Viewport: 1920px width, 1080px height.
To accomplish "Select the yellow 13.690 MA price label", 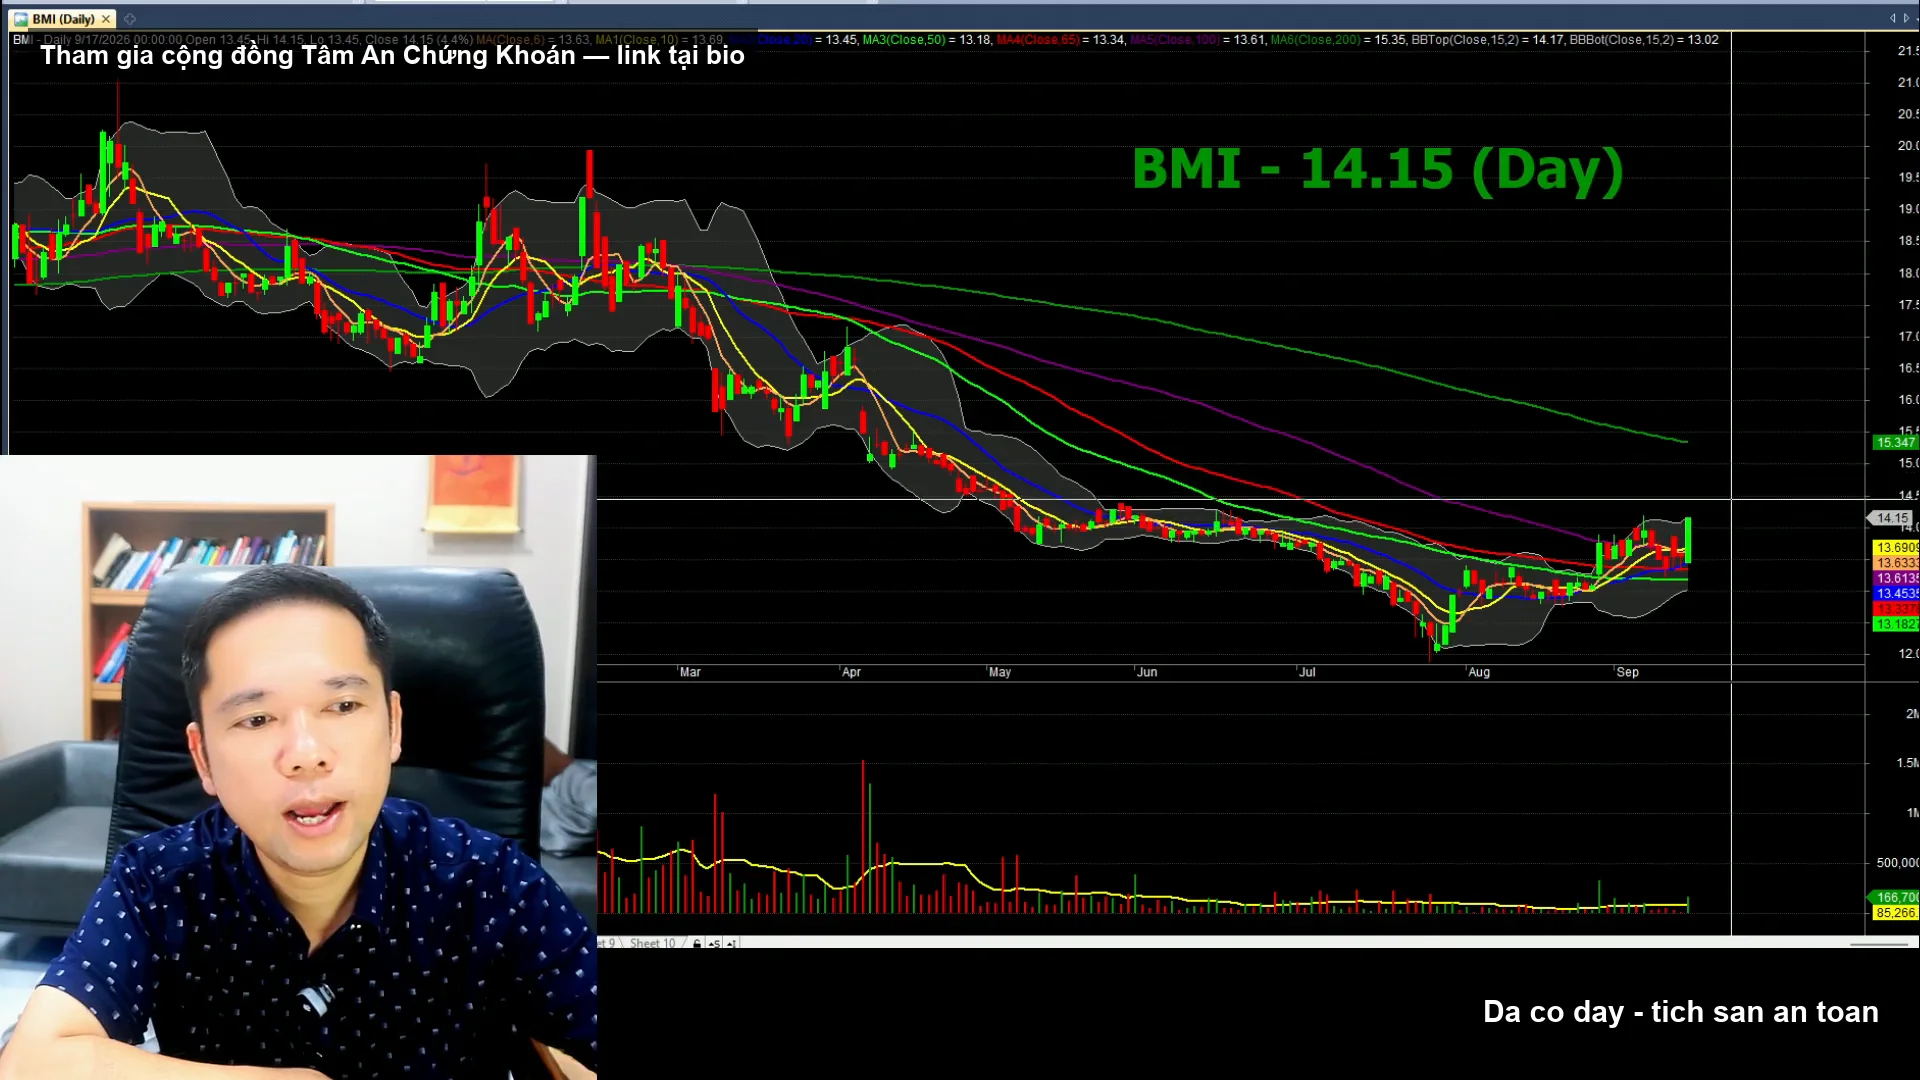I will tap(1895, 548).
